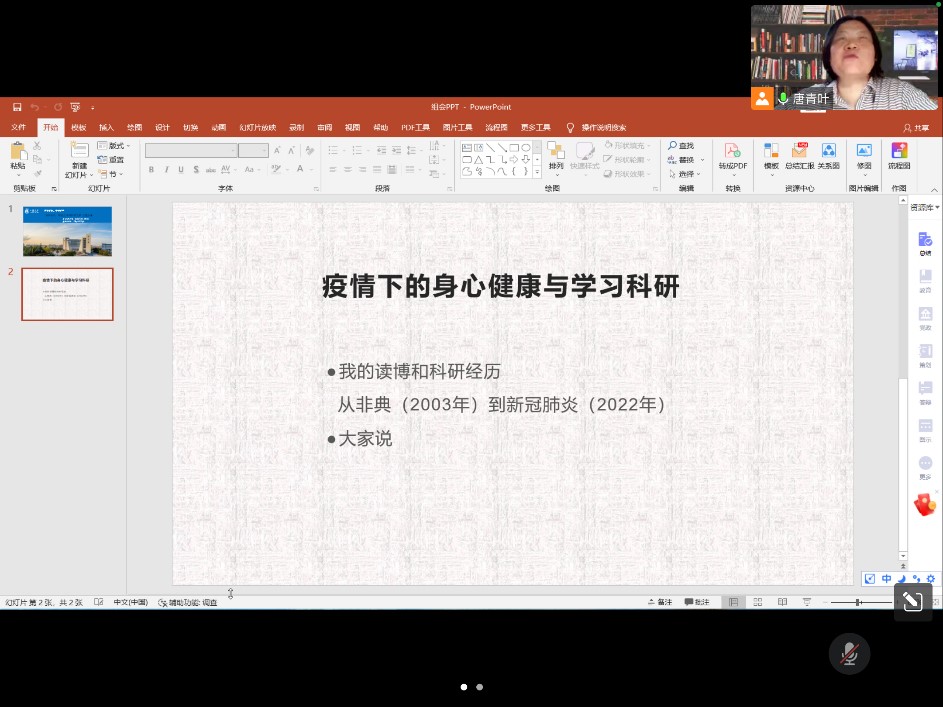Viewport: 943px width, 707px height.
Task: Click the Share (共享) button
Action: pyautogui.click(x=916, y=128)
